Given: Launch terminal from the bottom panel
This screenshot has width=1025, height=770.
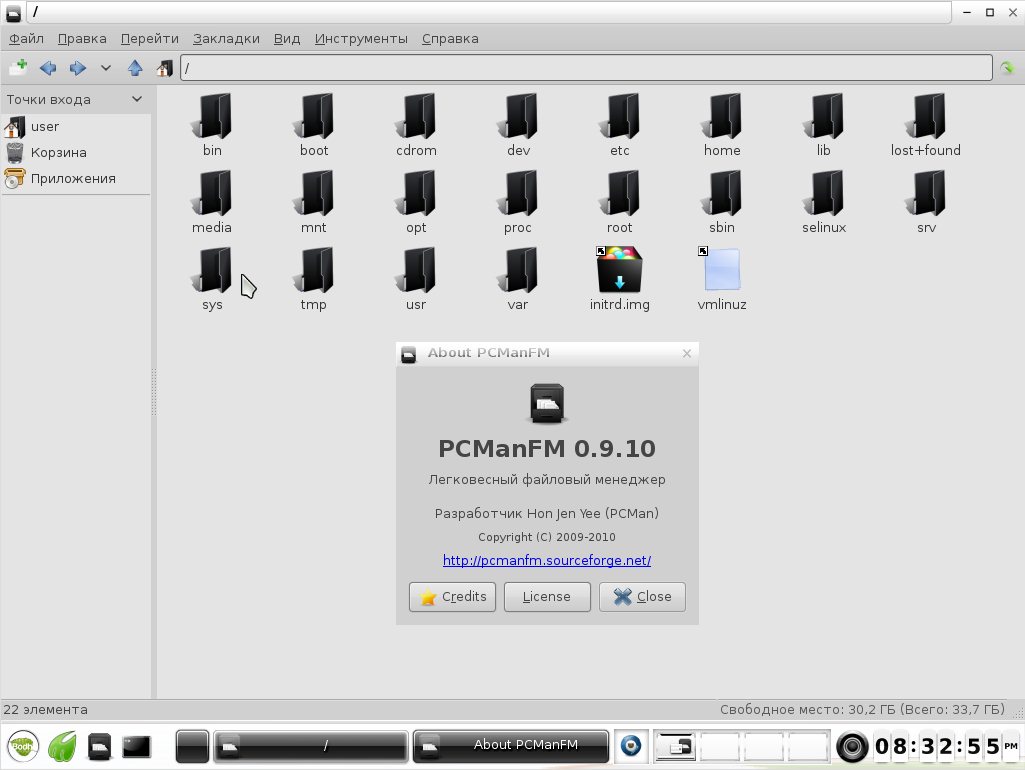Looking at the screenshot, I should pyautogui.click(x=136, y=746).
